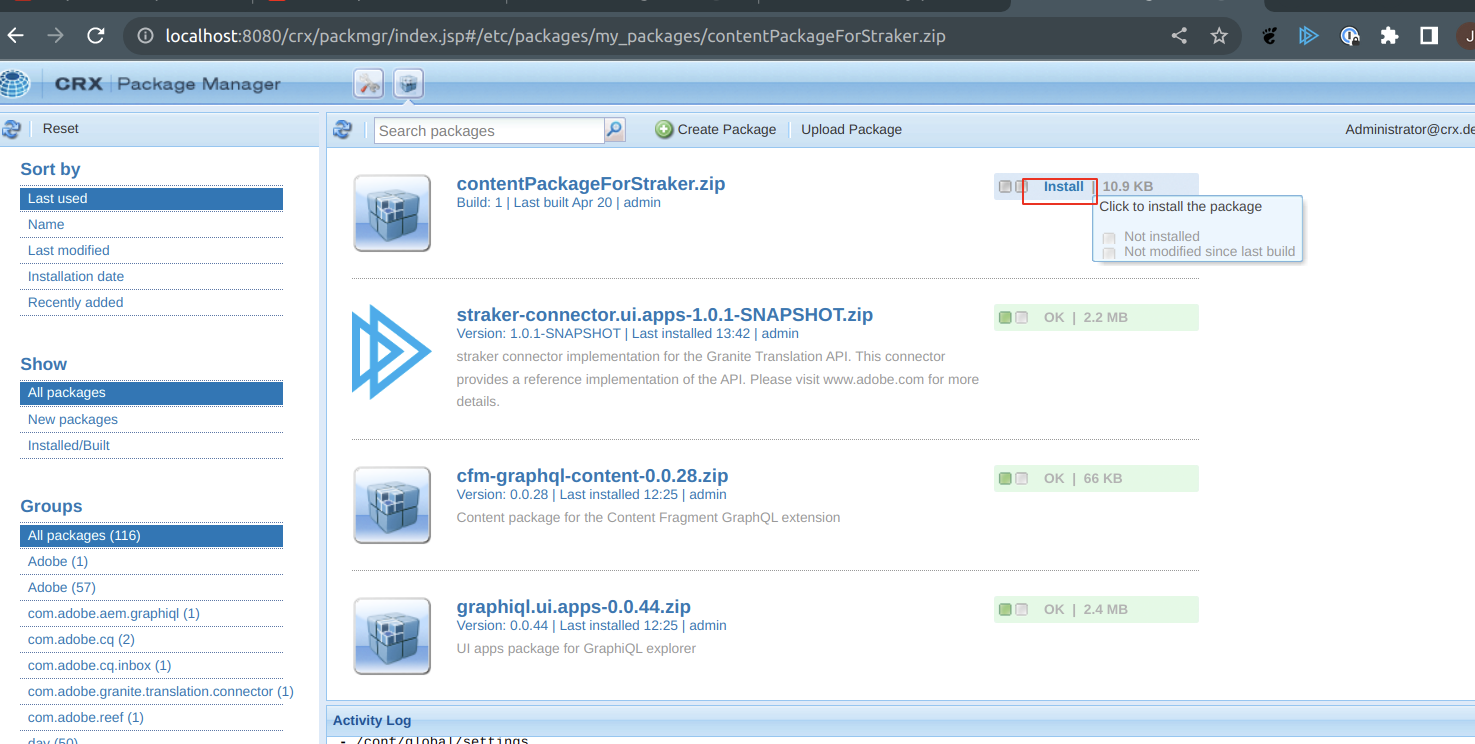The height and width of the screenshot is (744, 1475).
Task: Select the Adobe (57) group
Action: (151, 587)
